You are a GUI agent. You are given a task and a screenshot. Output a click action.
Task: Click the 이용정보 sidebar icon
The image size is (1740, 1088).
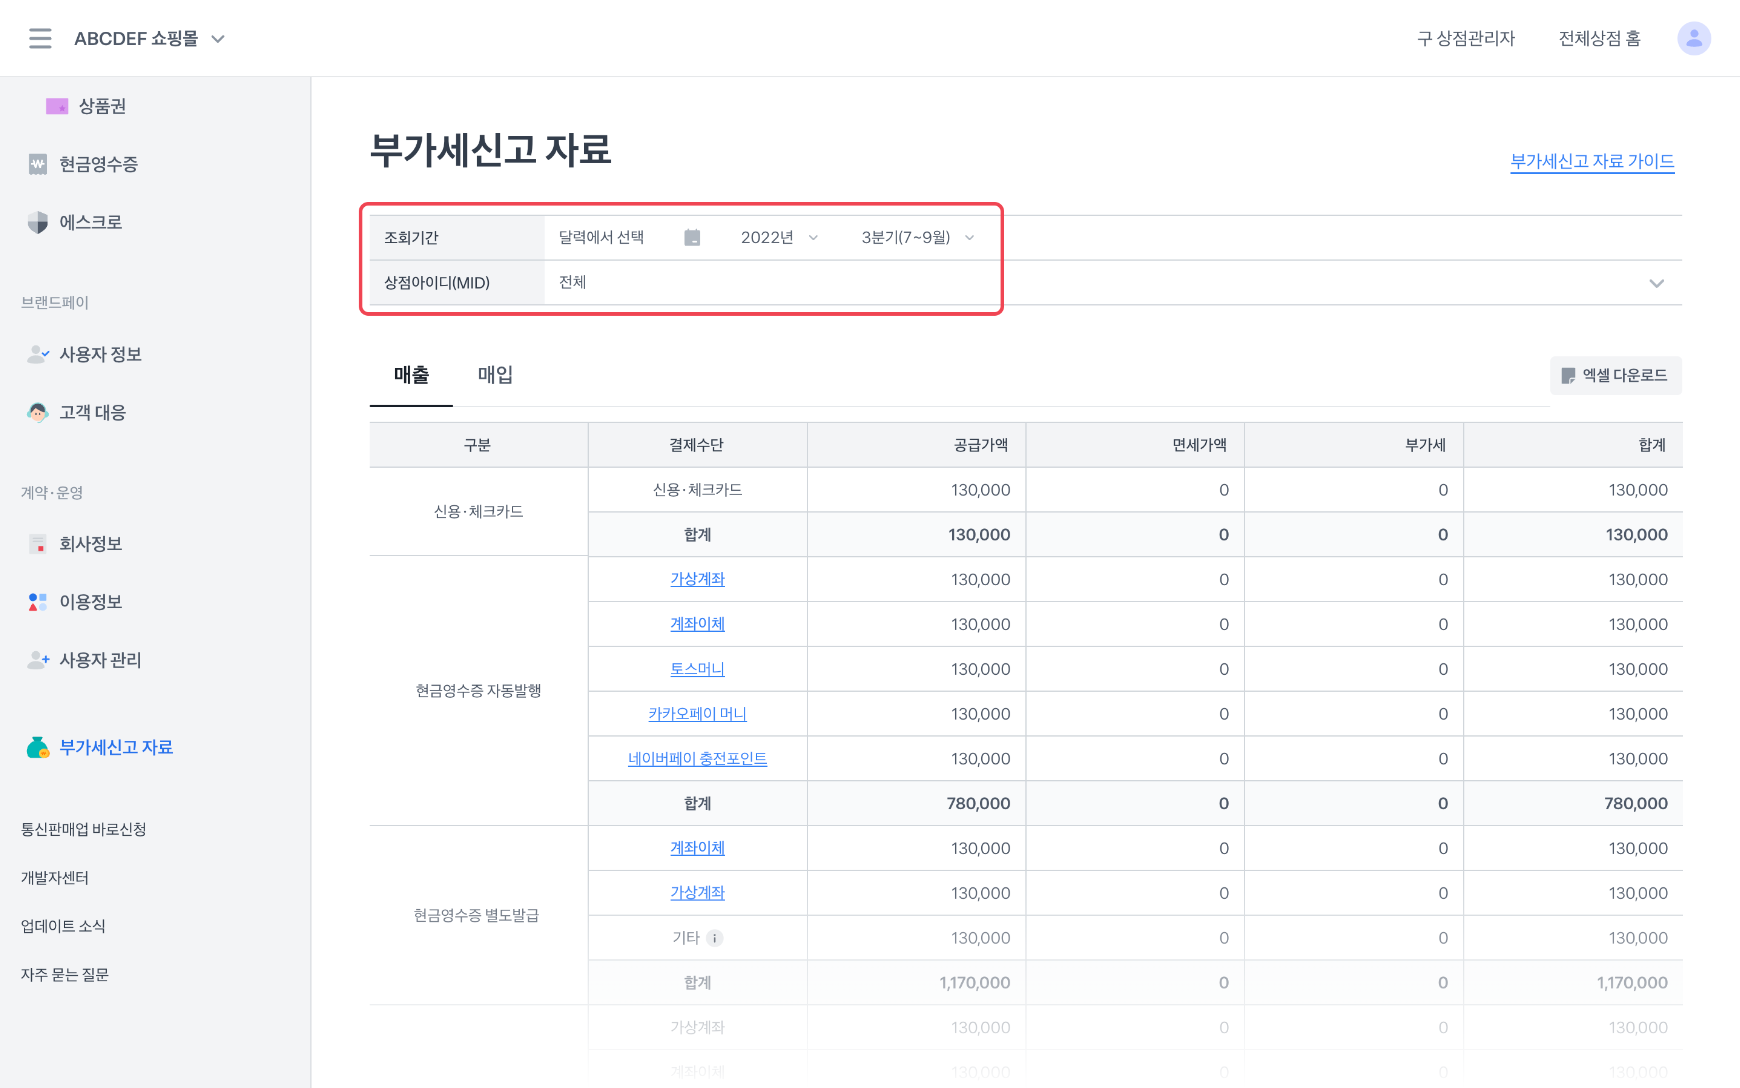click(38, 602)
